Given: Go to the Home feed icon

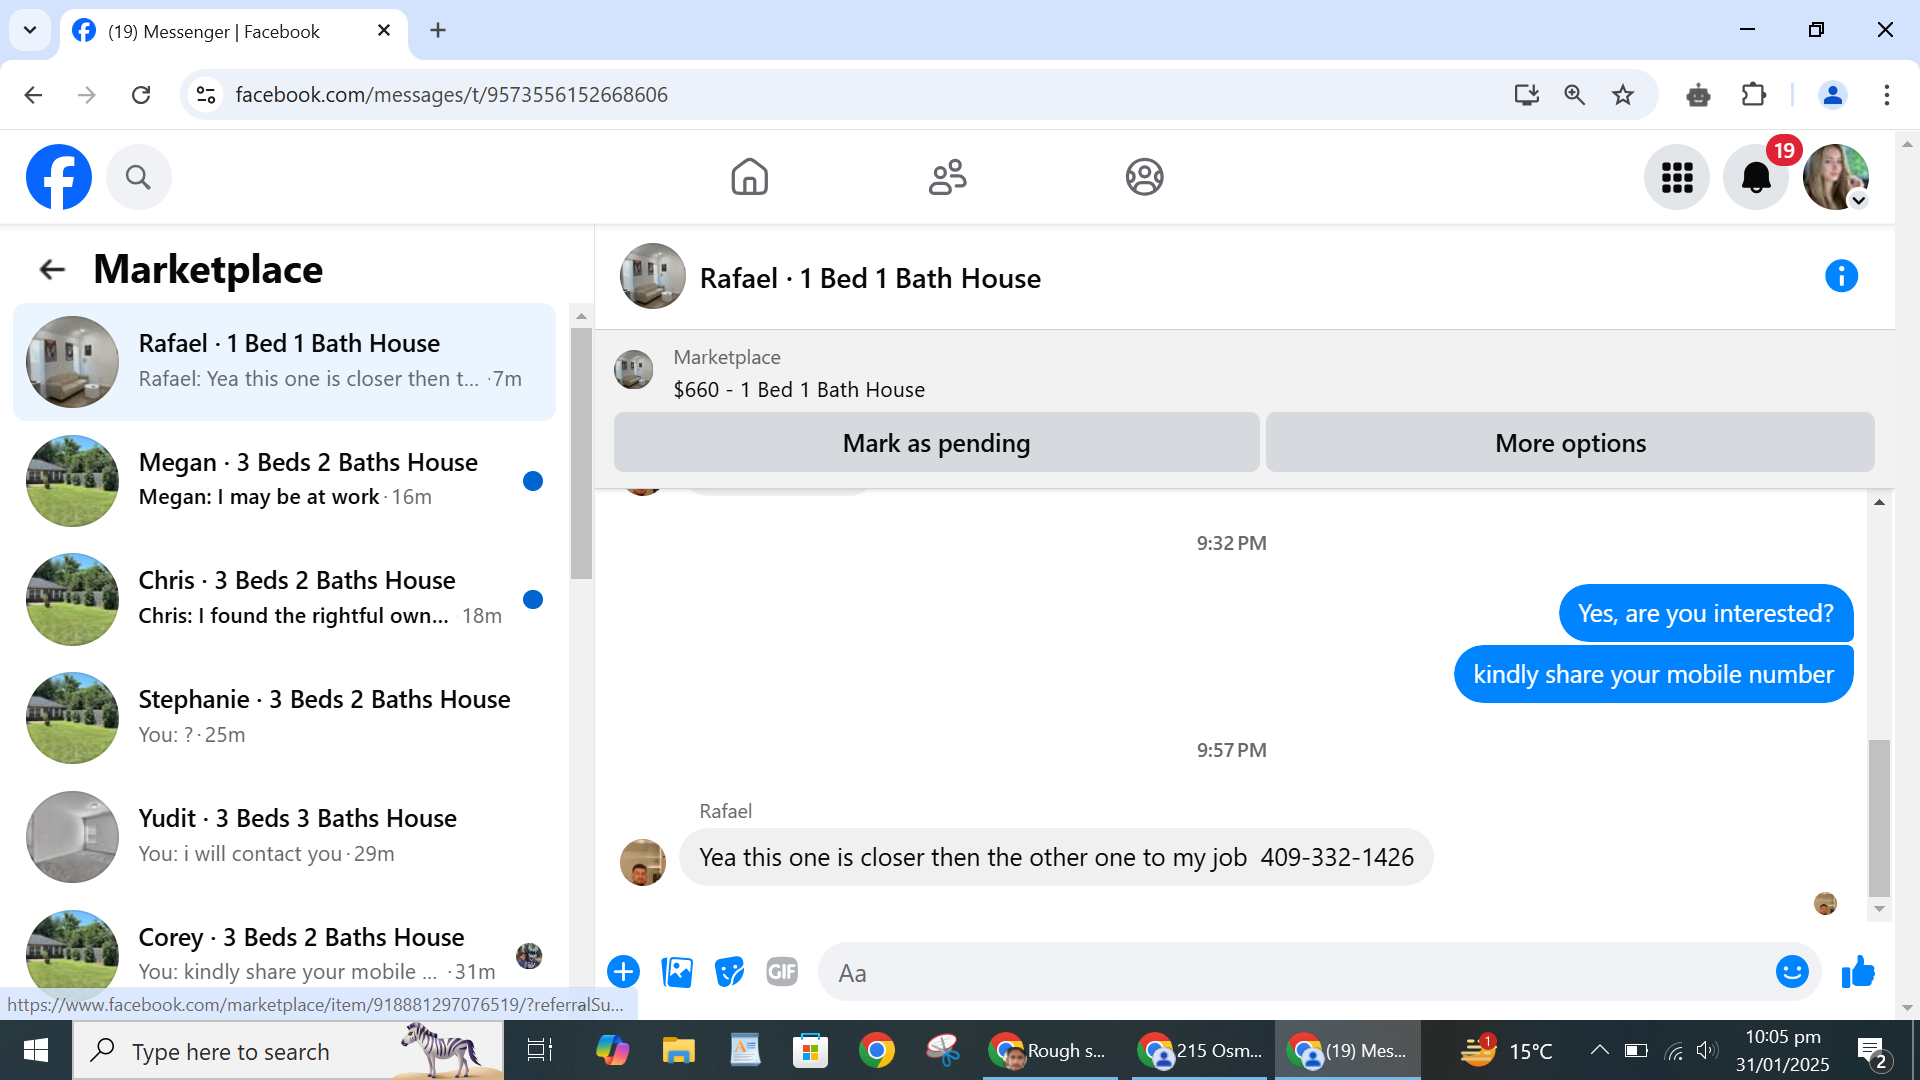Looking at the screenshot, I should pyautogui.click(x=749, y=177).
